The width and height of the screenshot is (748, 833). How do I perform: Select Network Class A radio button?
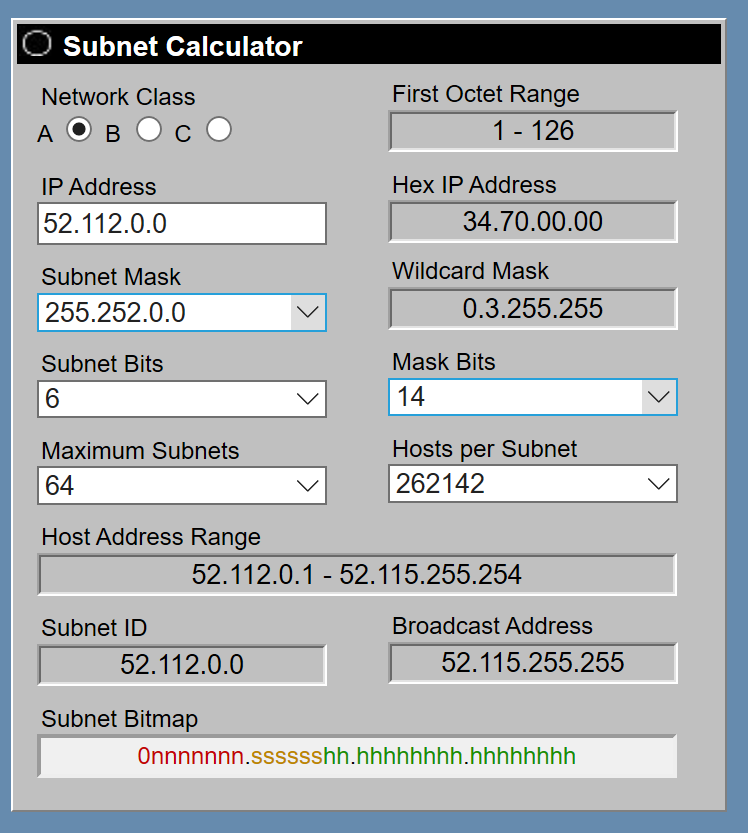(x=79, y=129)
